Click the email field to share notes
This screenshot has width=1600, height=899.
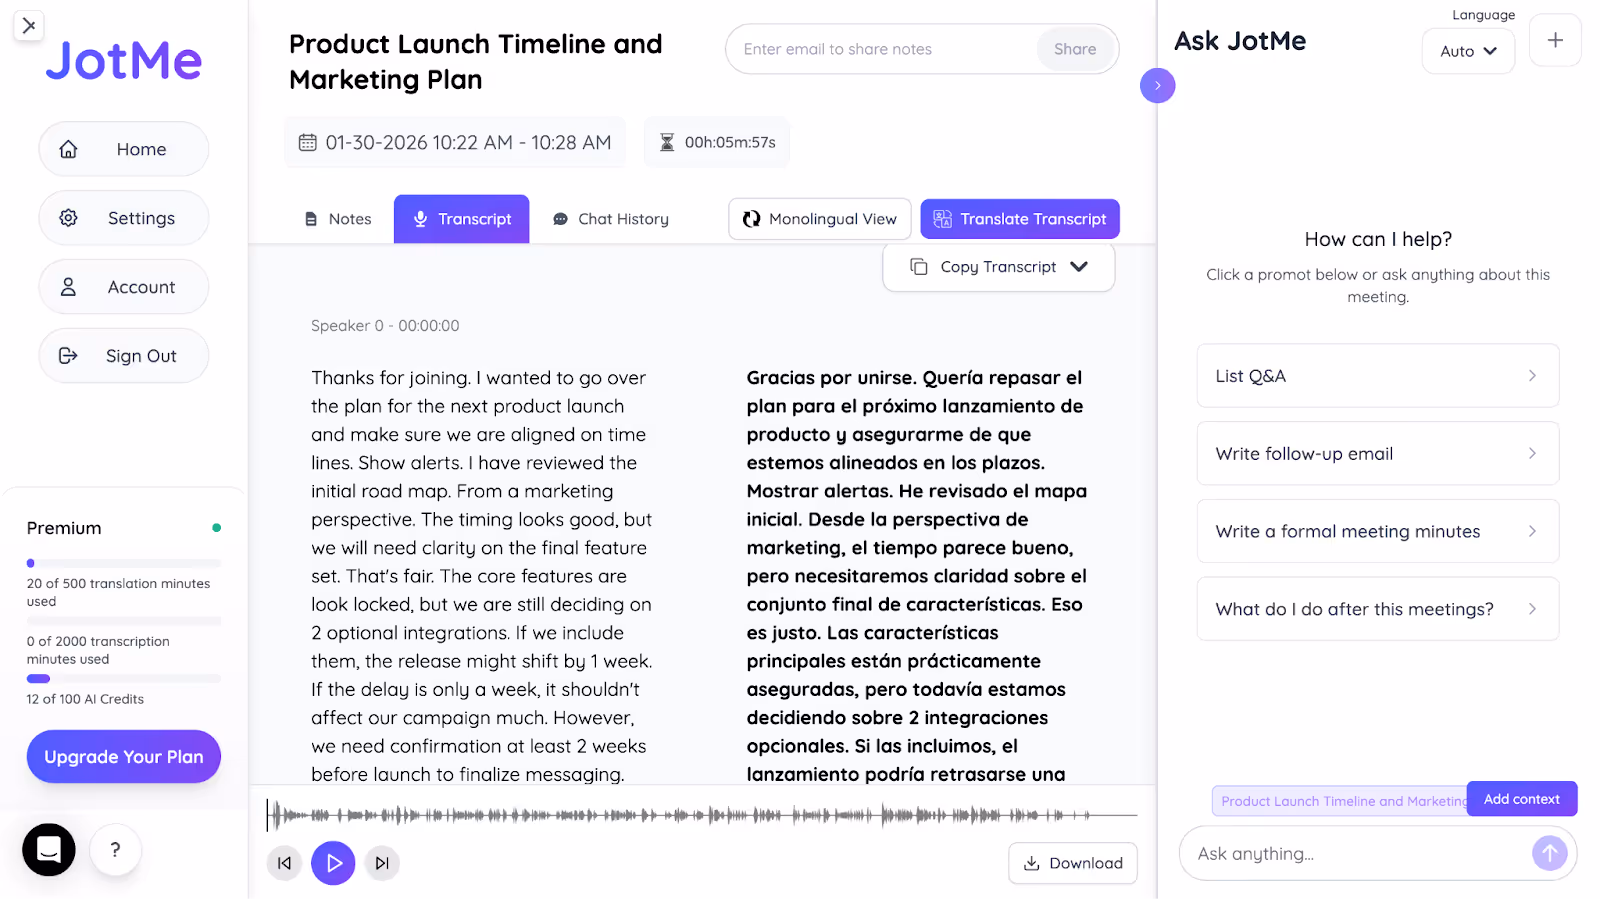(x=882, y=49)
